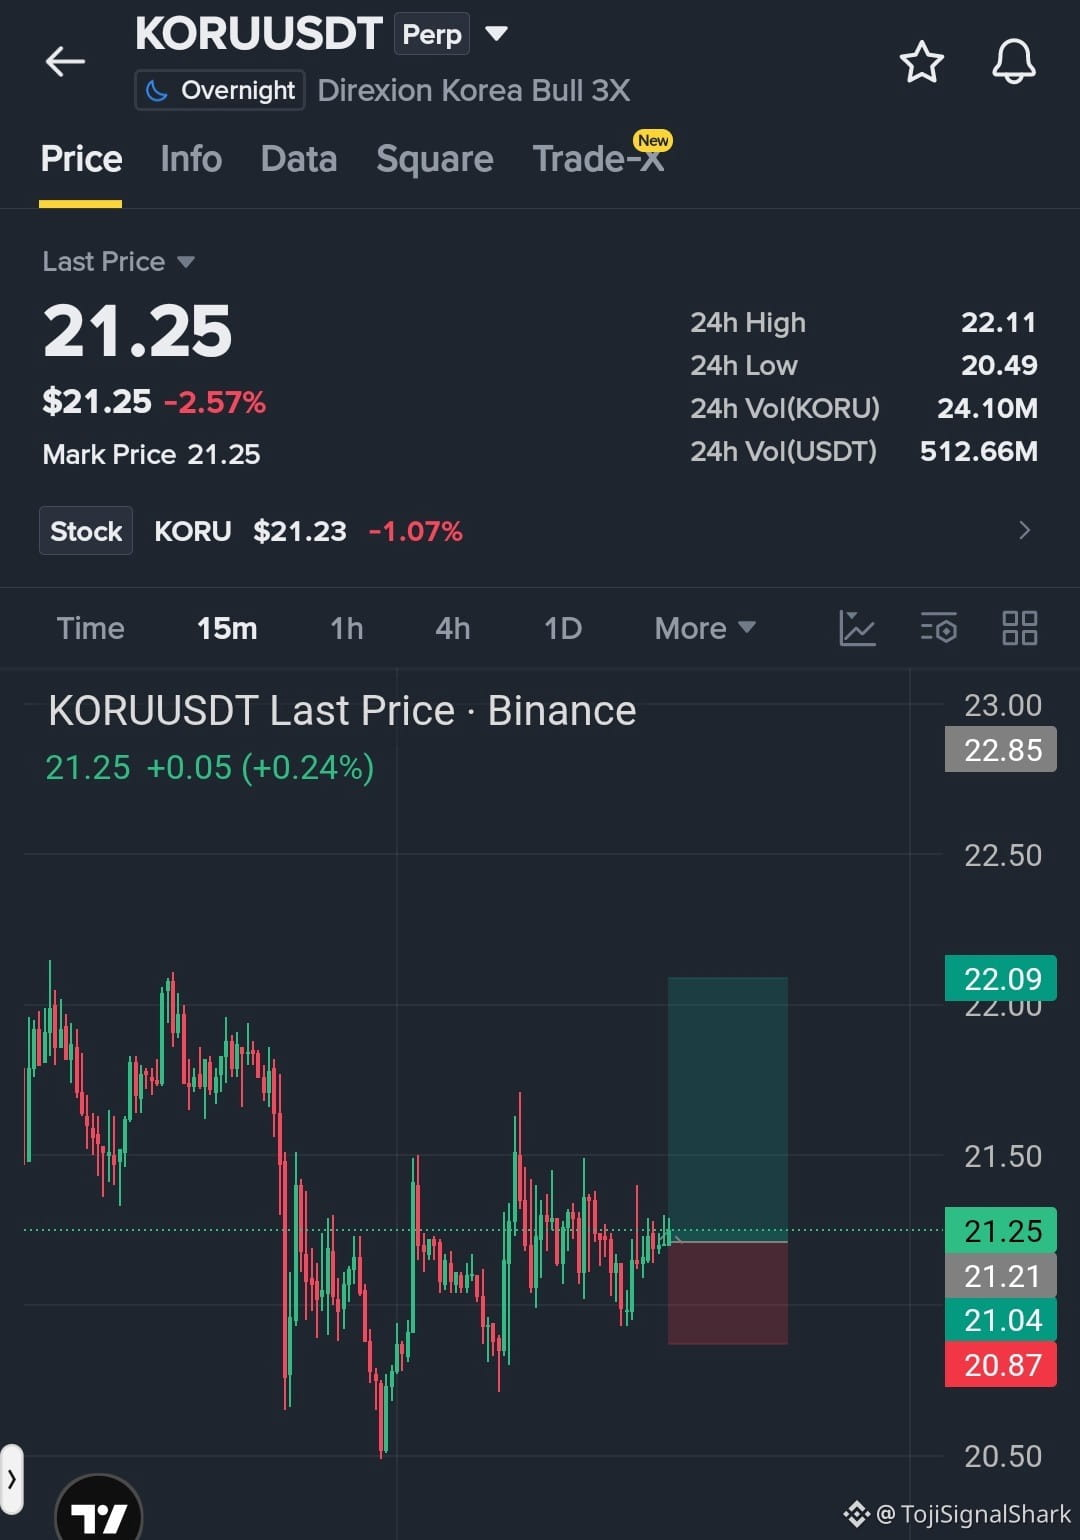Screen dimensions: 1080x1540
Task: Add KORUUSDT to favorites with star icon
Action: 921,62
